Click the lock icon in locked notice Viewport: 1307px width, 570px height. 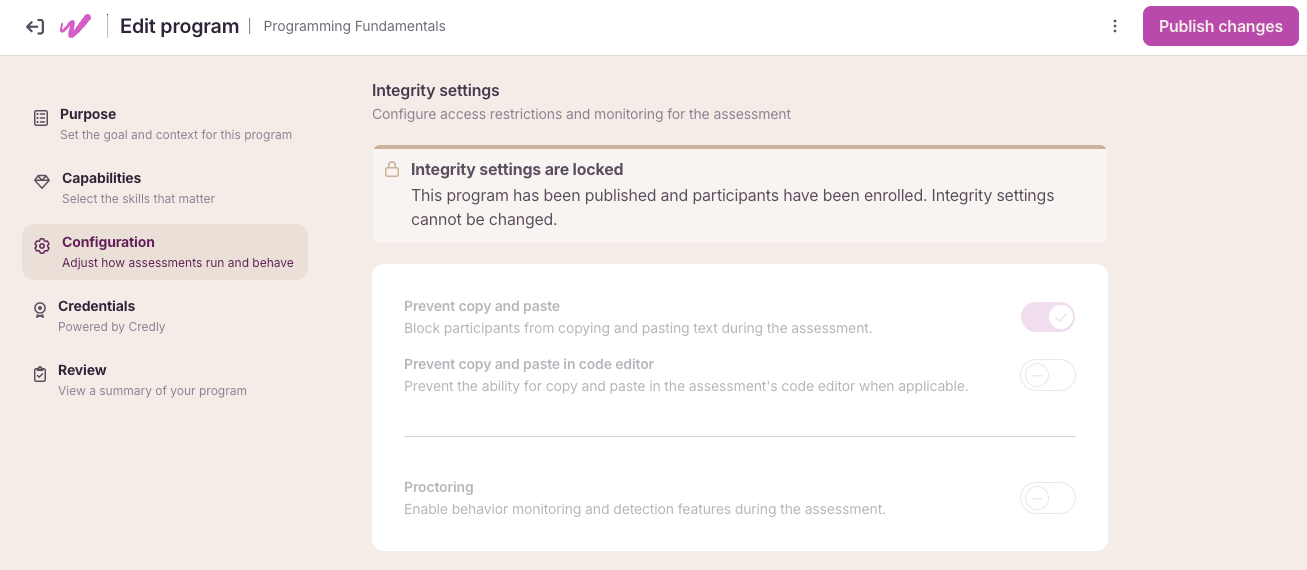[x=392, y=170]
